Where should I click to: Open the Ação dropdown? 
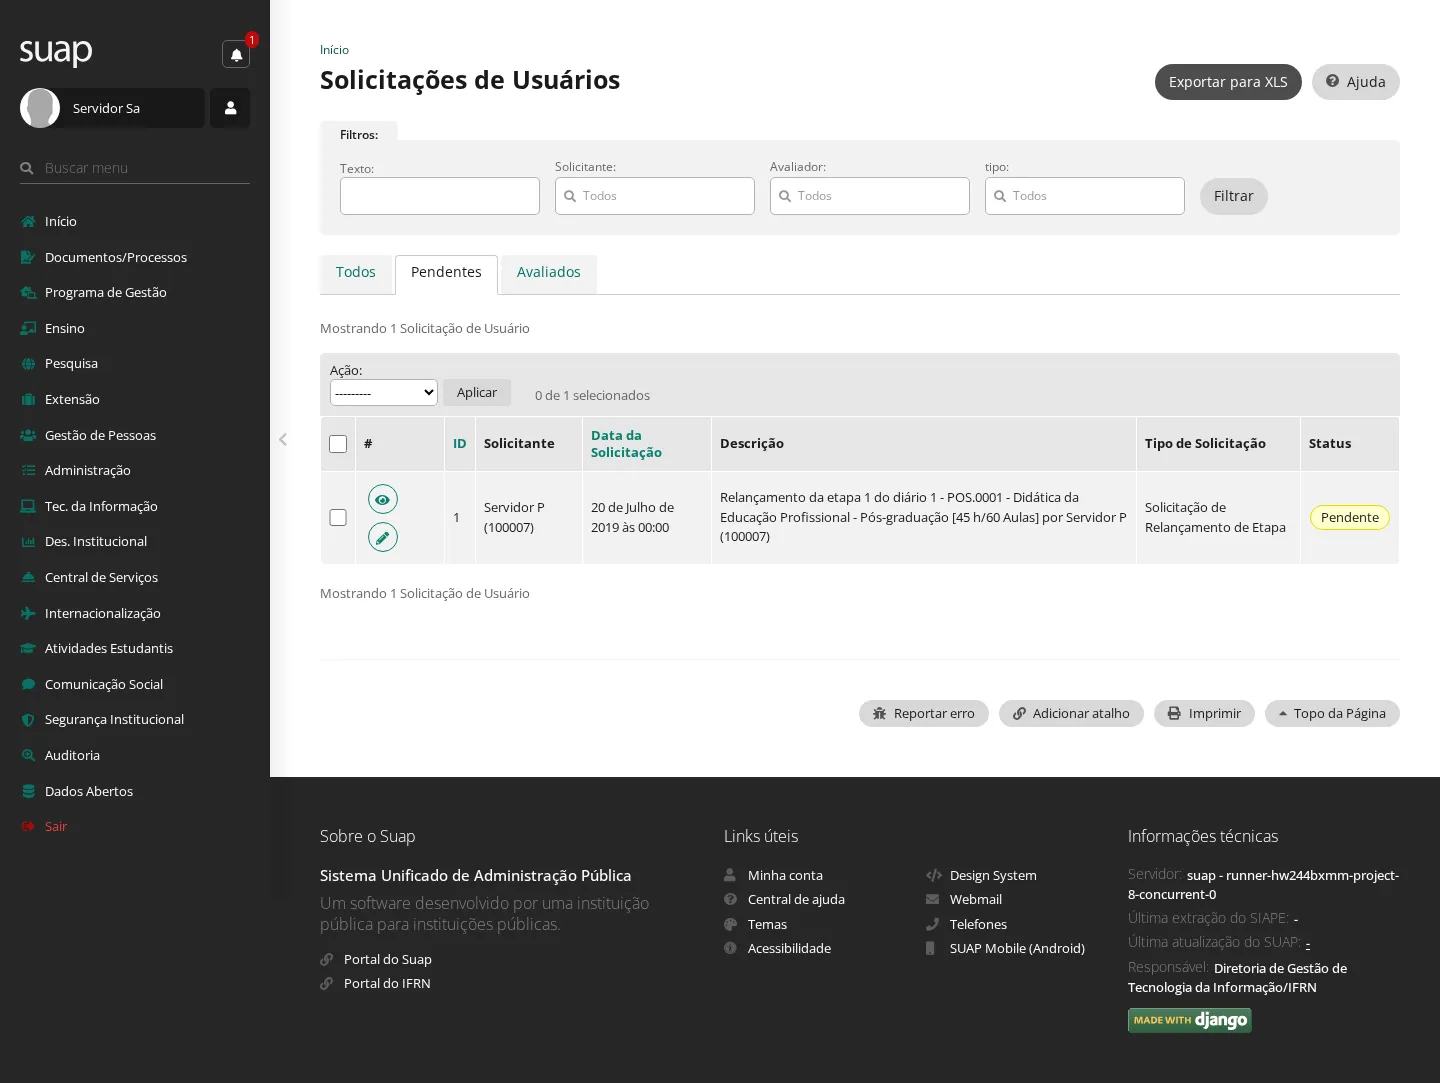pyautogui.click(x=384, y=393)
